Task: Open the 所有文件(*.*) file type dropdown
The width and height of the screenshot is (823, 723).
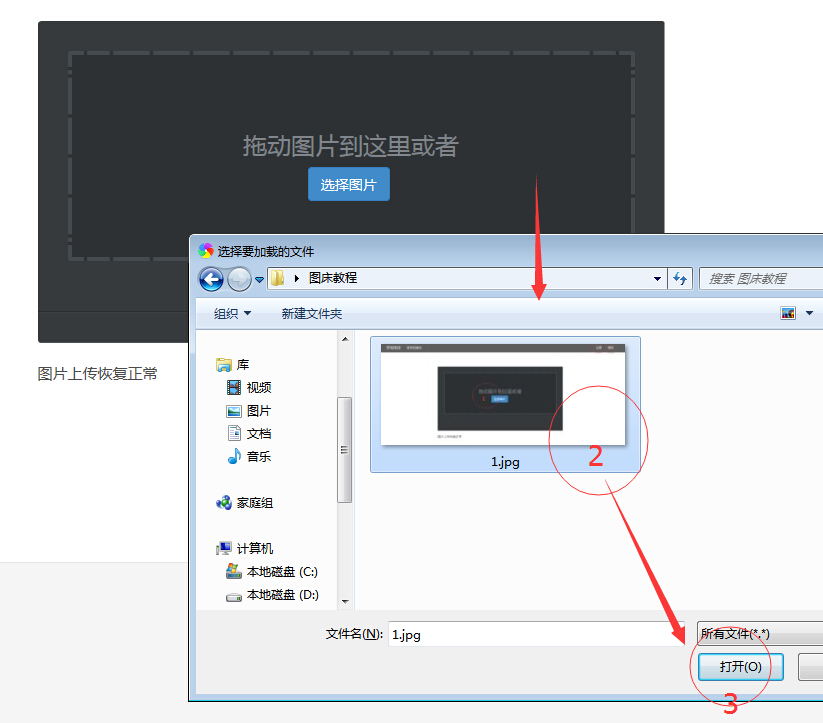Action: tap(759, 634)
